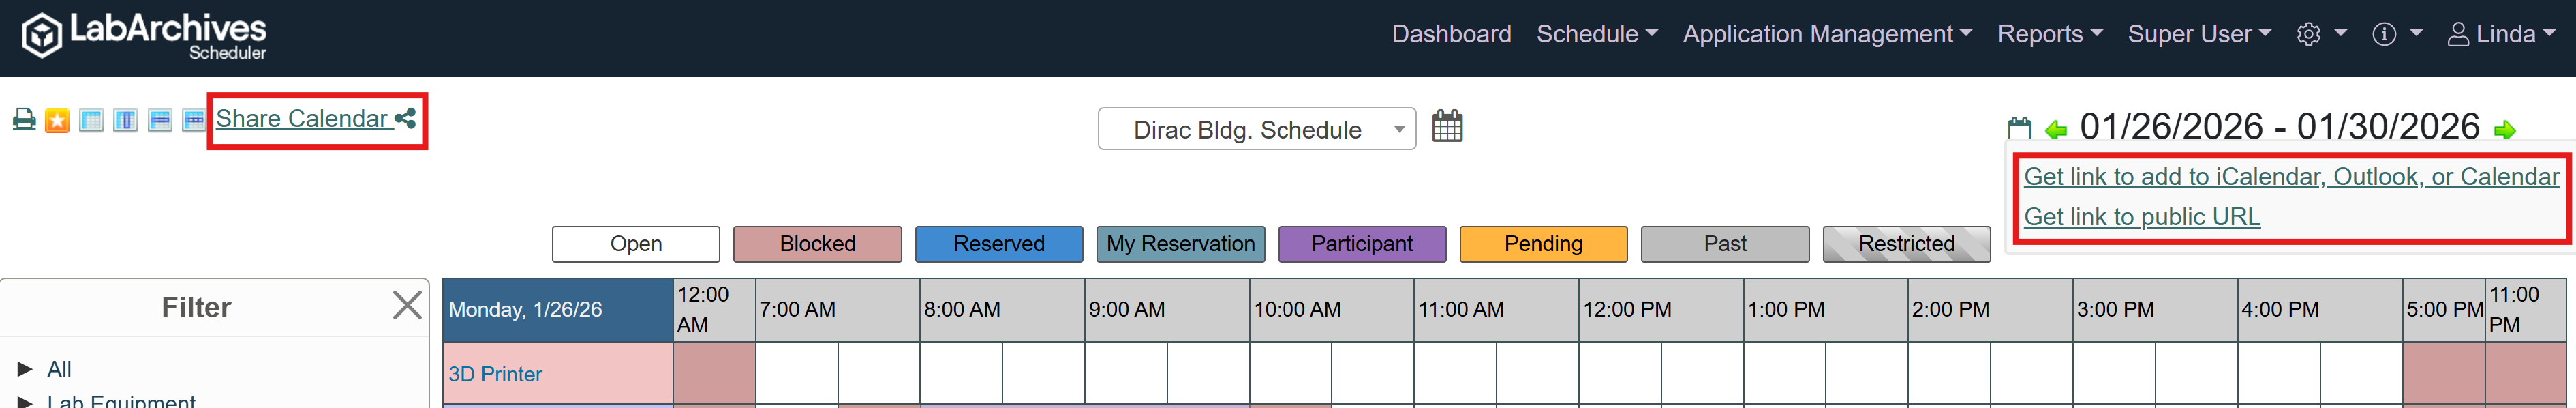The width and height of the screenshot is (2576, 408).
Task: Click the 9:00 AM 3D Printer slot
Action: click(x=1125, y=374)
